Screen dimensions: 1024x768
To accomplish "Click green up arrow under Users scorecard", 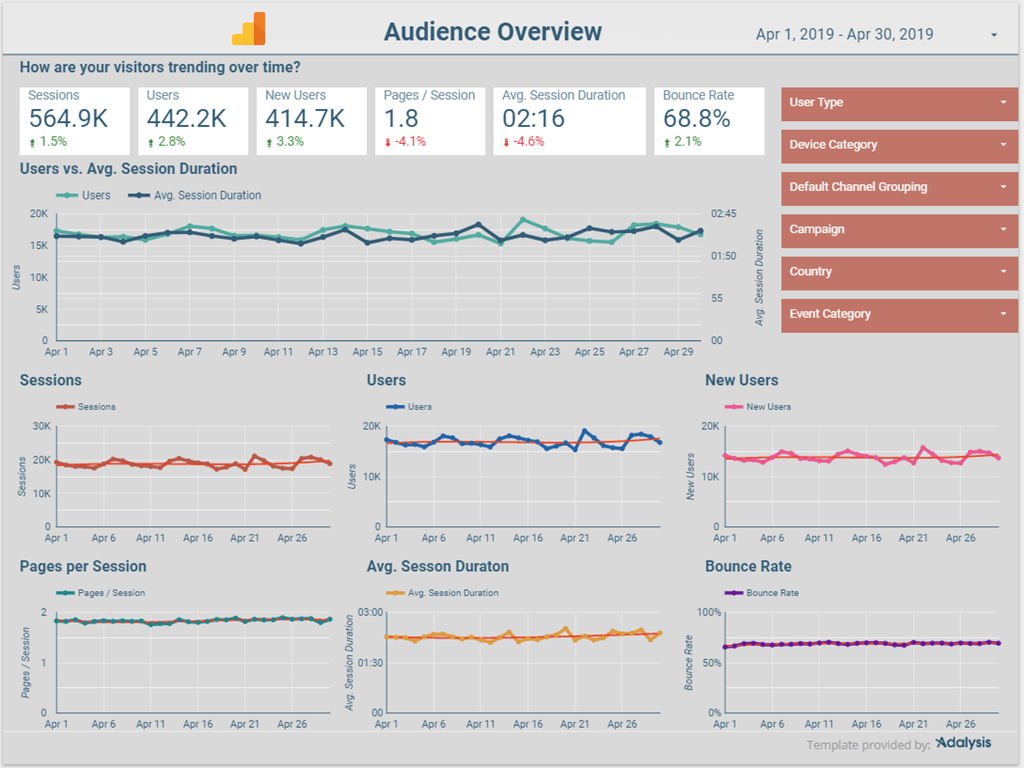I will tap(150, 142).
